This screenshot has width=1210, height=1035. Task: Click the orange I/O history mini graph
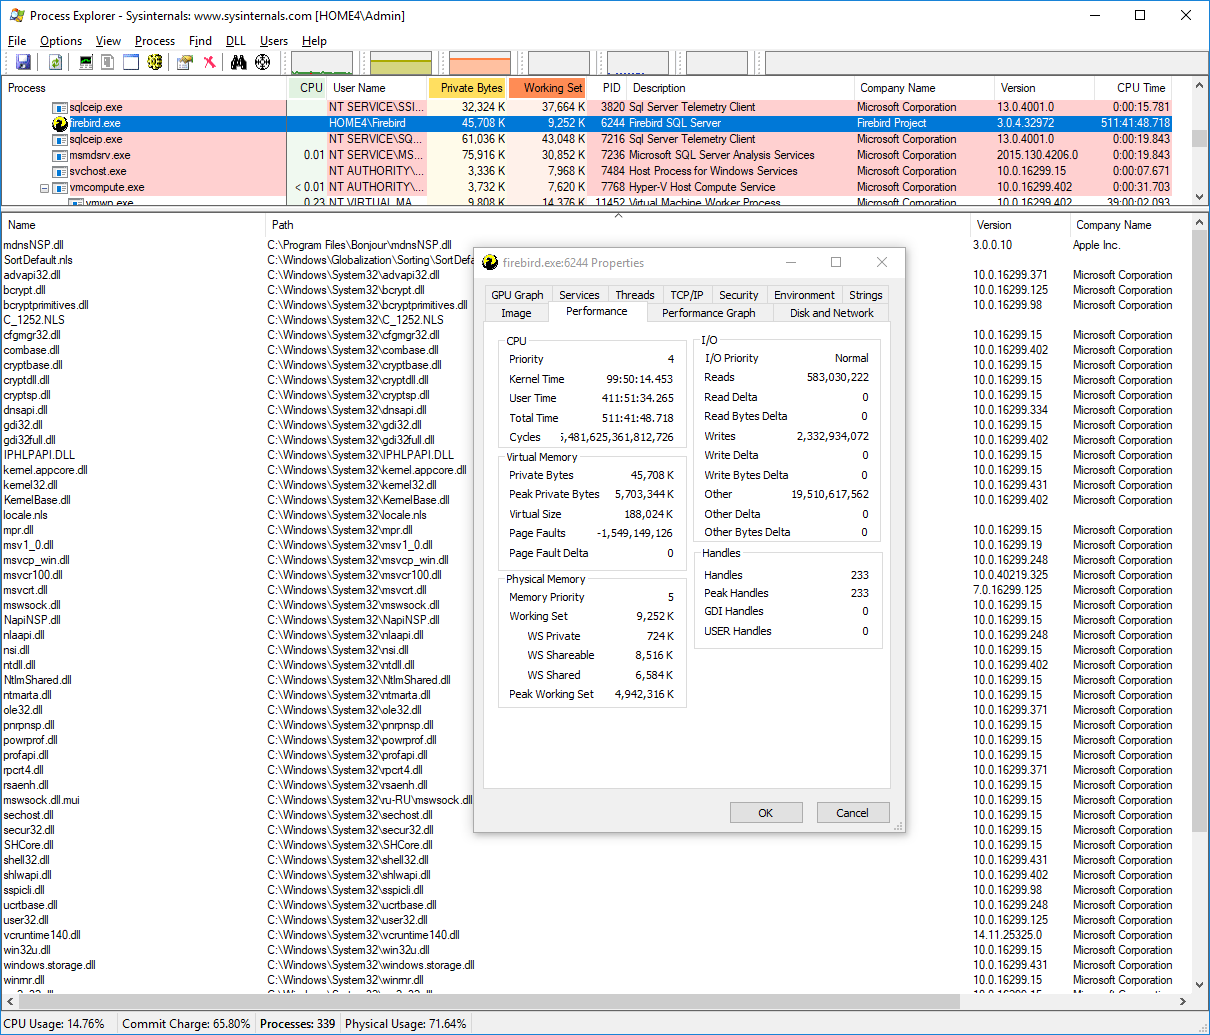pos(480,63)
